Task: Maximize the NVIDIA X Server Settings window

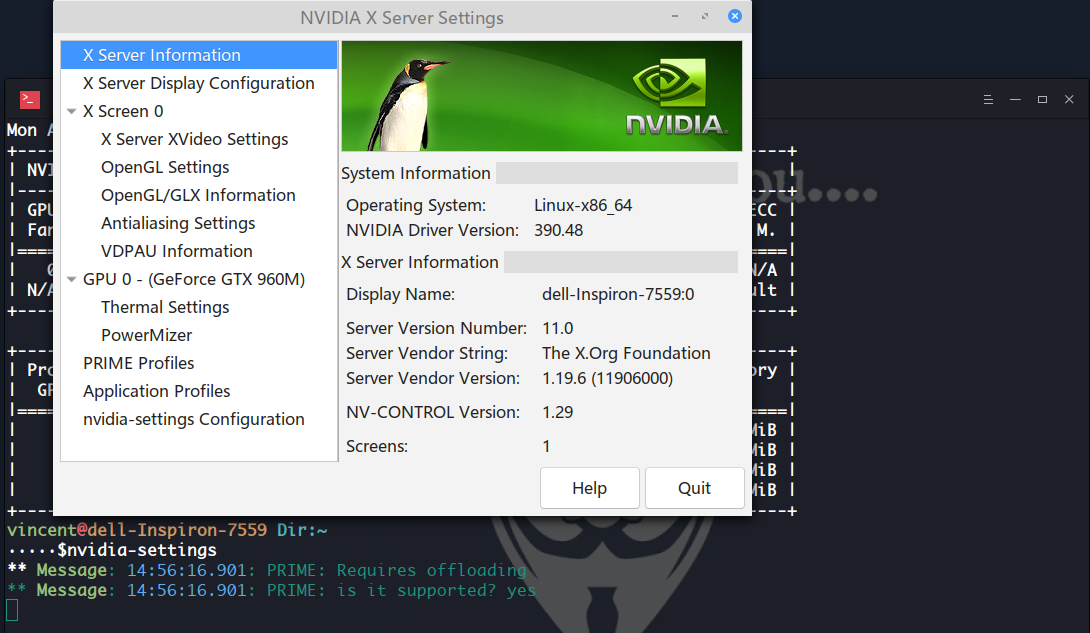Action: tap(705, 16)
